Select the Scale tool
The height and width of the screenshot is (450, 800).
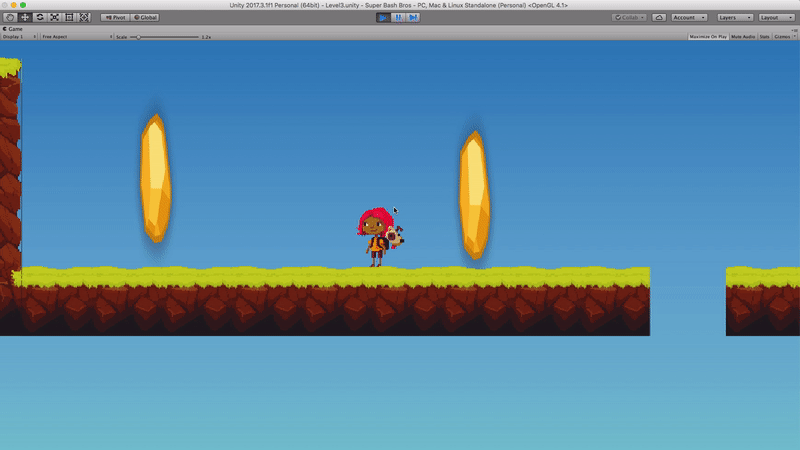click(x=54, y=17)
